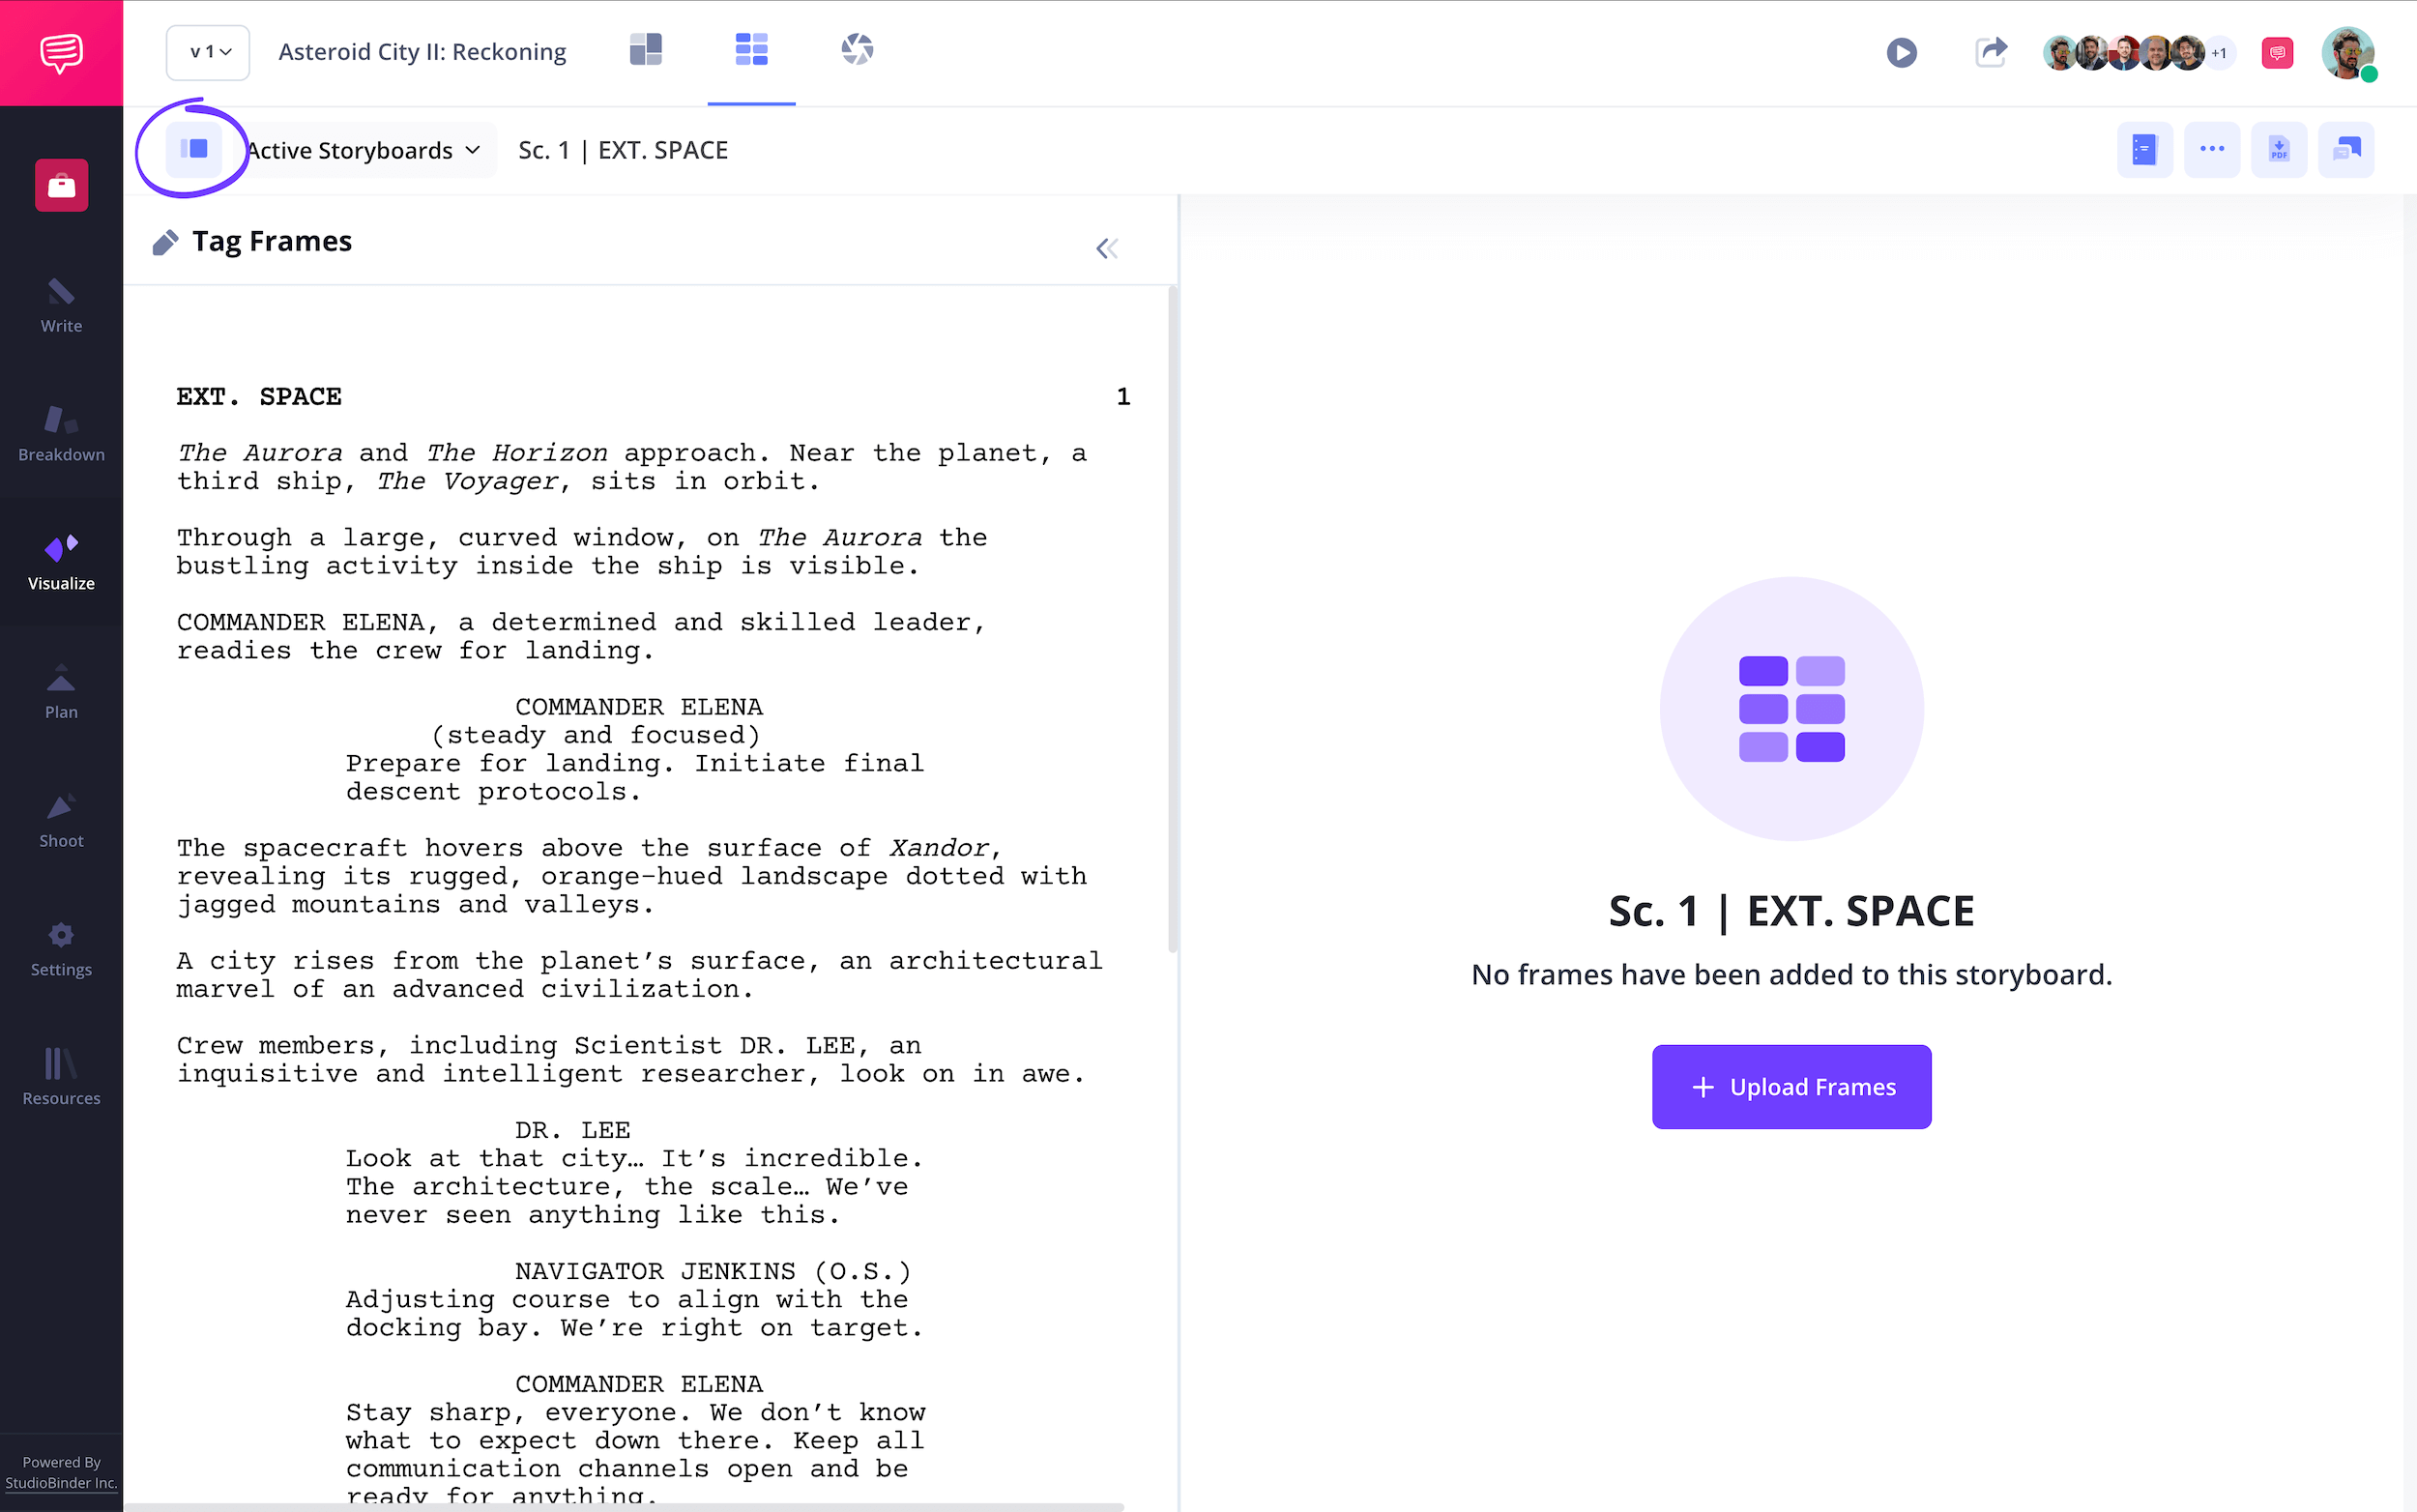Open the Write section from the sidebar

point(61,305)
